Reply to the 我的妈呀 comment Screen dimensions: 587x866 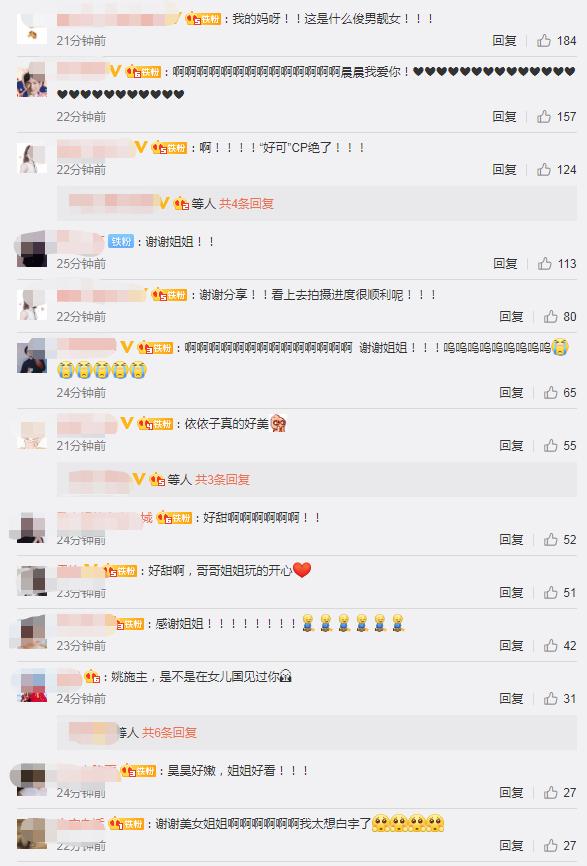pos(505,40)
